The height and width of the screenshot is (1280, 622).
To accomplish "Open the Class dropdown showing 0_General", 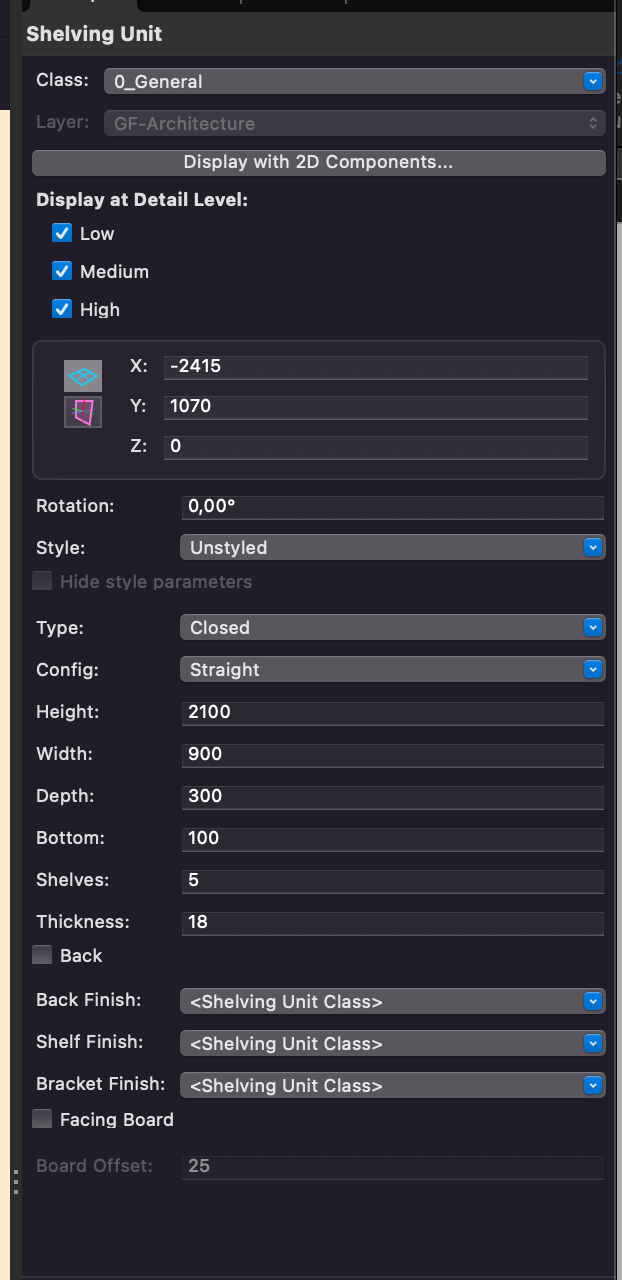I will (x=355, y=82).
